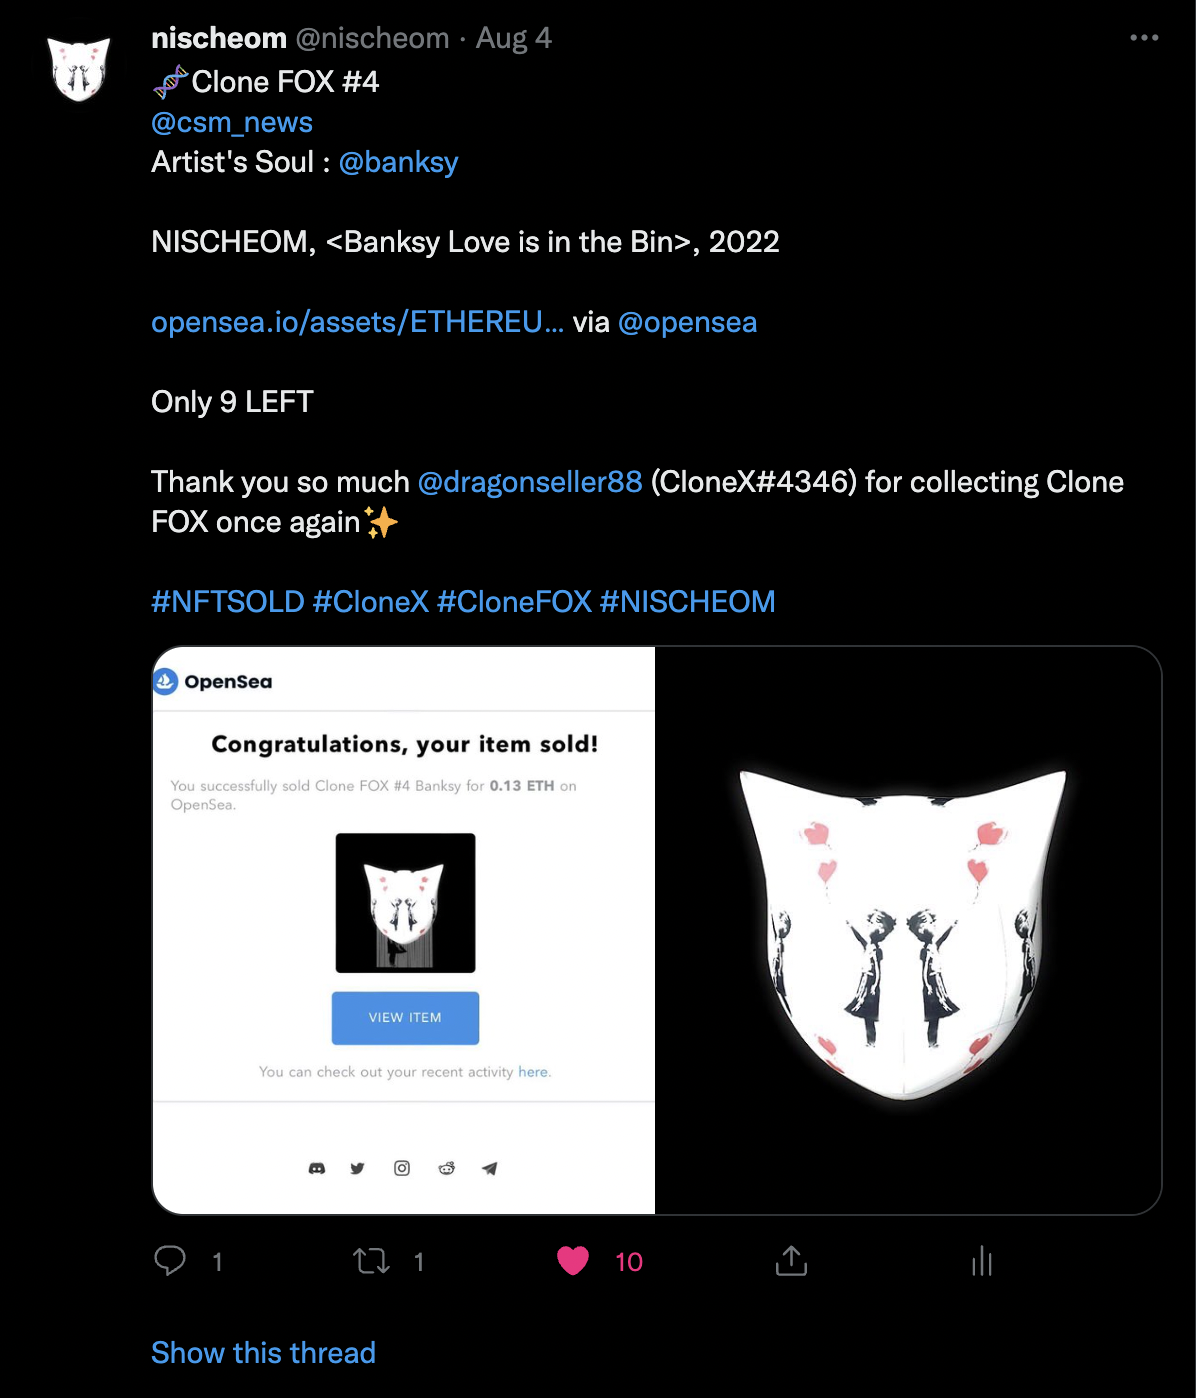This screenshot has width=1196, height=1398.
Task: Open the three-dot more options menu
Action: [x=1144, y=38]
